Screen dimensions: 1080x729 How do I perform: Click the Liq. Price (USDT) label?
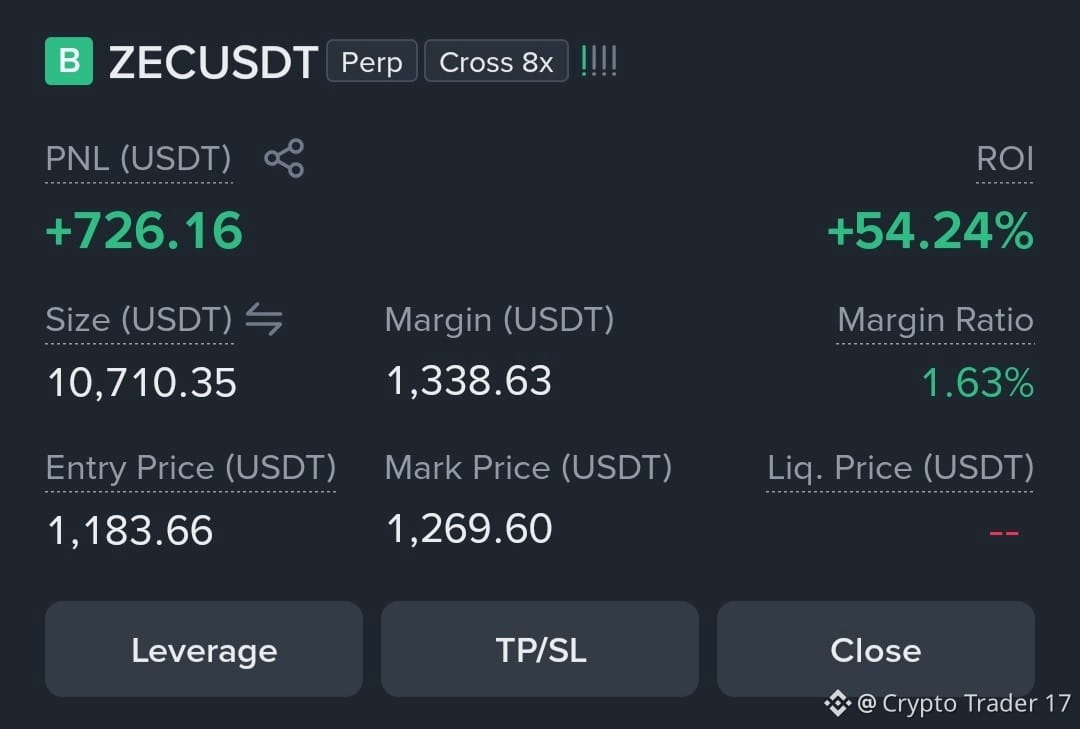[900, 468]
